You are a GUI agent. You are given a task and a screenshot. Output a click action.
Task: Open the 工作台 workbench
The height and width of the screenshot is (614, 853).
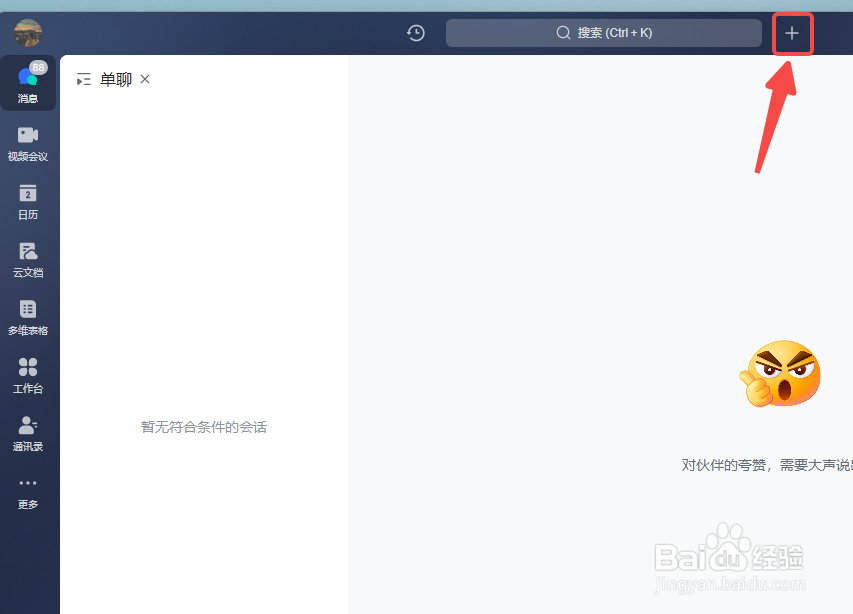(28, 376)
